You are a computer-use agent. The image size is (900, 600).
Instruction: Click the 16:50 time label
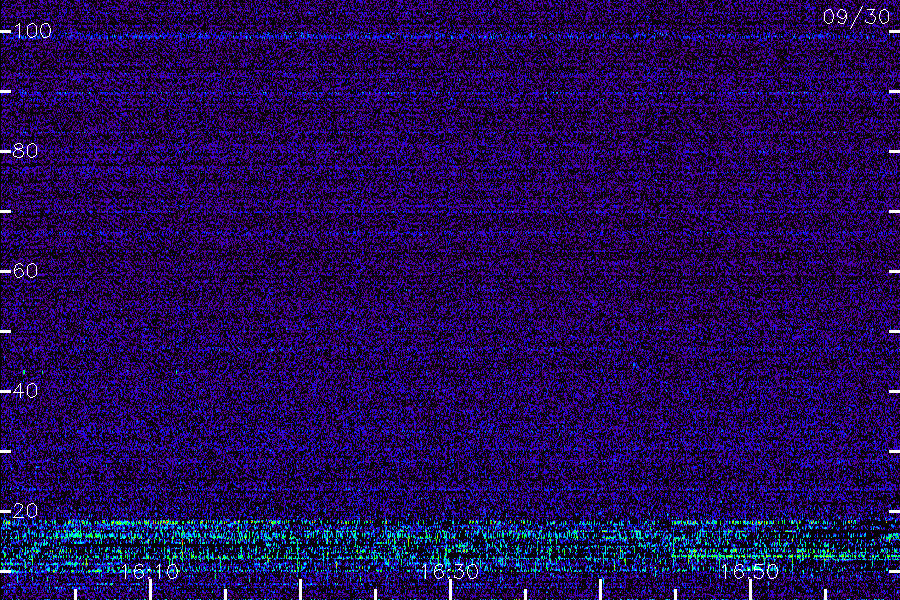(750, 572)
